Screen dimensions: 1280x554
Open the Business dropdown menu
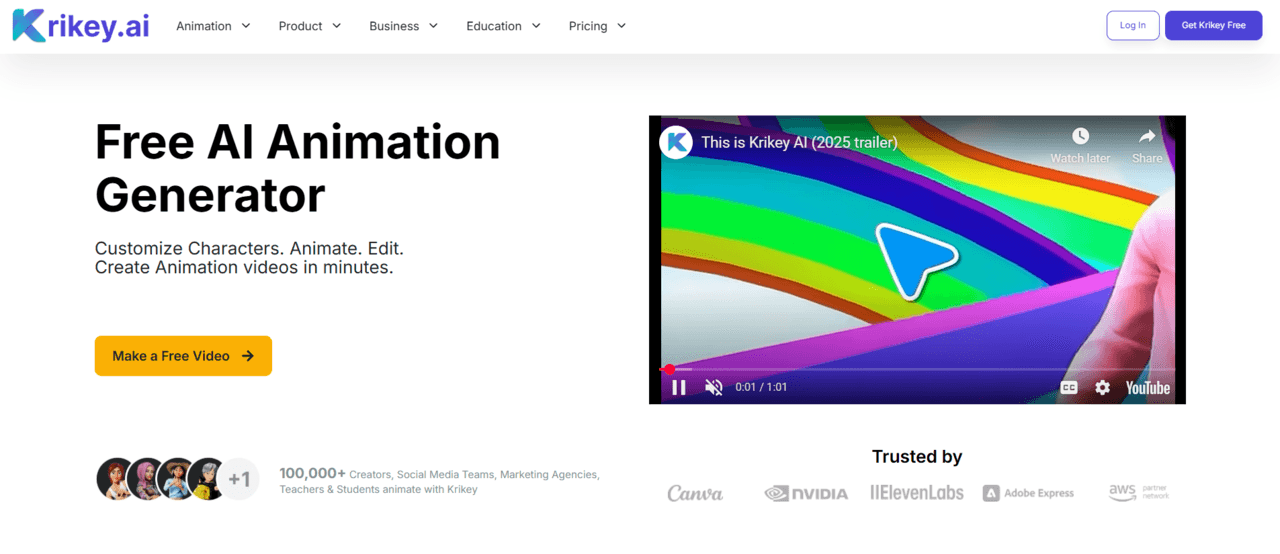click(x=403, y=26)
